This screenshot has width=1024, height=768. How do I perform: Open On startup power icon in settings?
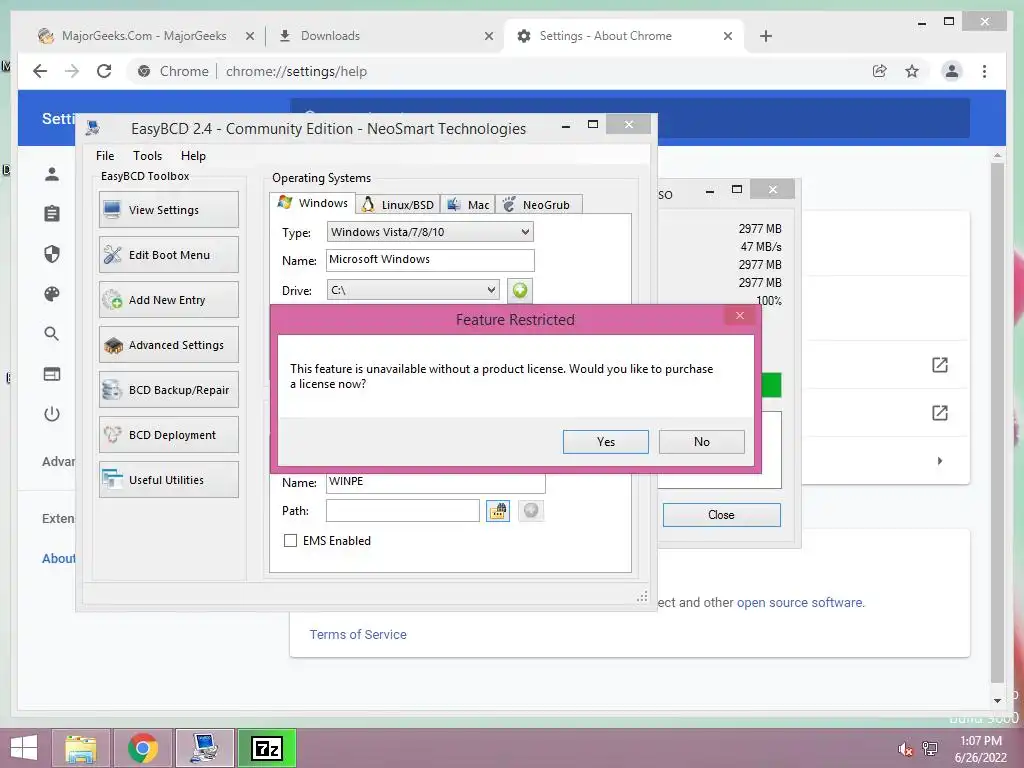click(x=52, y=414)
